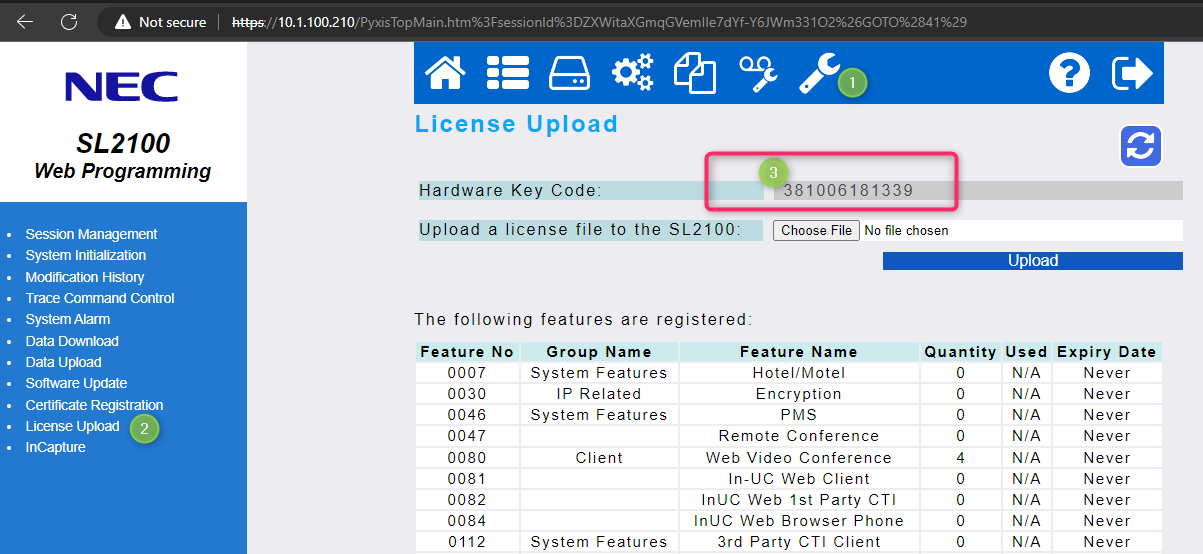Open InCapture link
The image size is (1203, 554).
click(55, 447)
